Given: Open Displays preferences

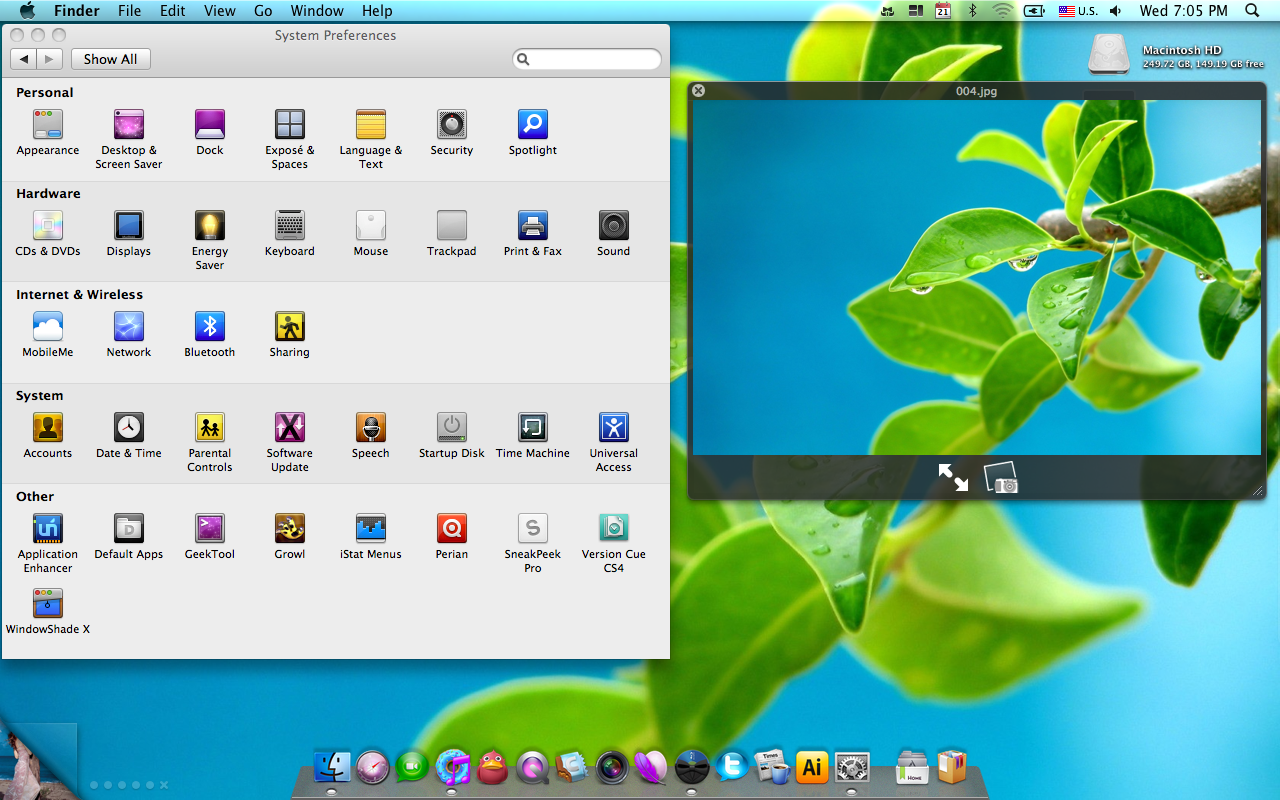Looking at the screenshot, I should (x=129, y=233).
